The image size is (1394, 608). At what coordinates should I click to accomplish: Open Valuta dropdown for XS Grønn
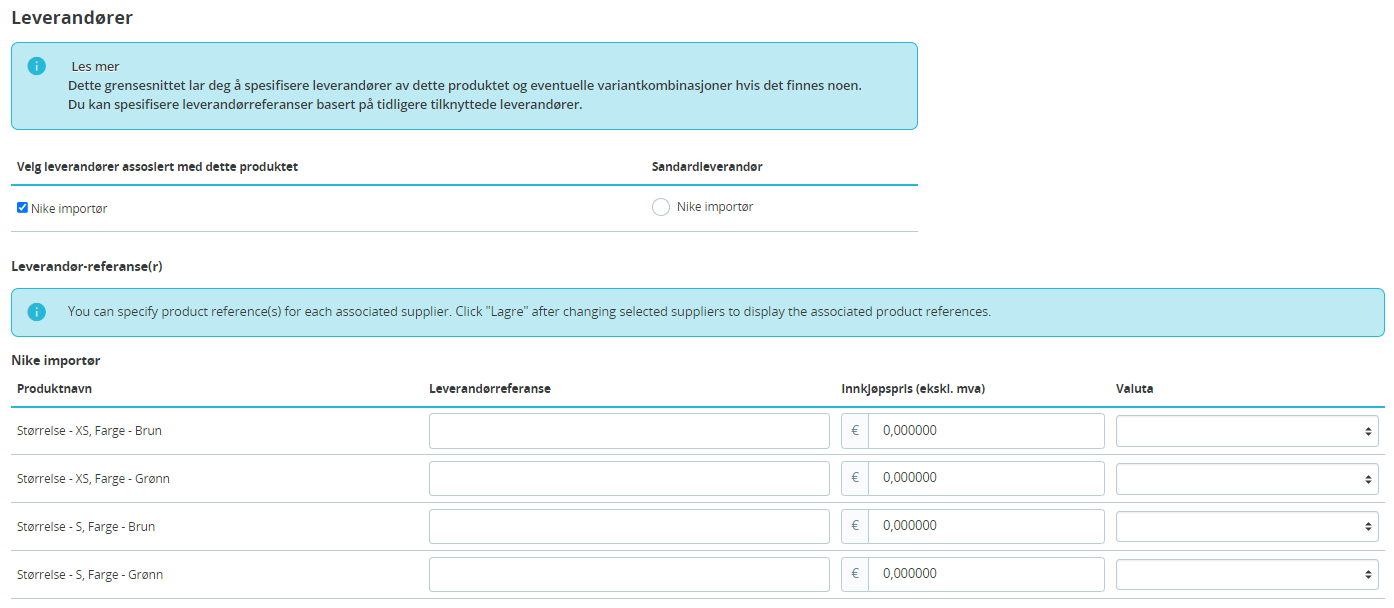coord(1247,479)
